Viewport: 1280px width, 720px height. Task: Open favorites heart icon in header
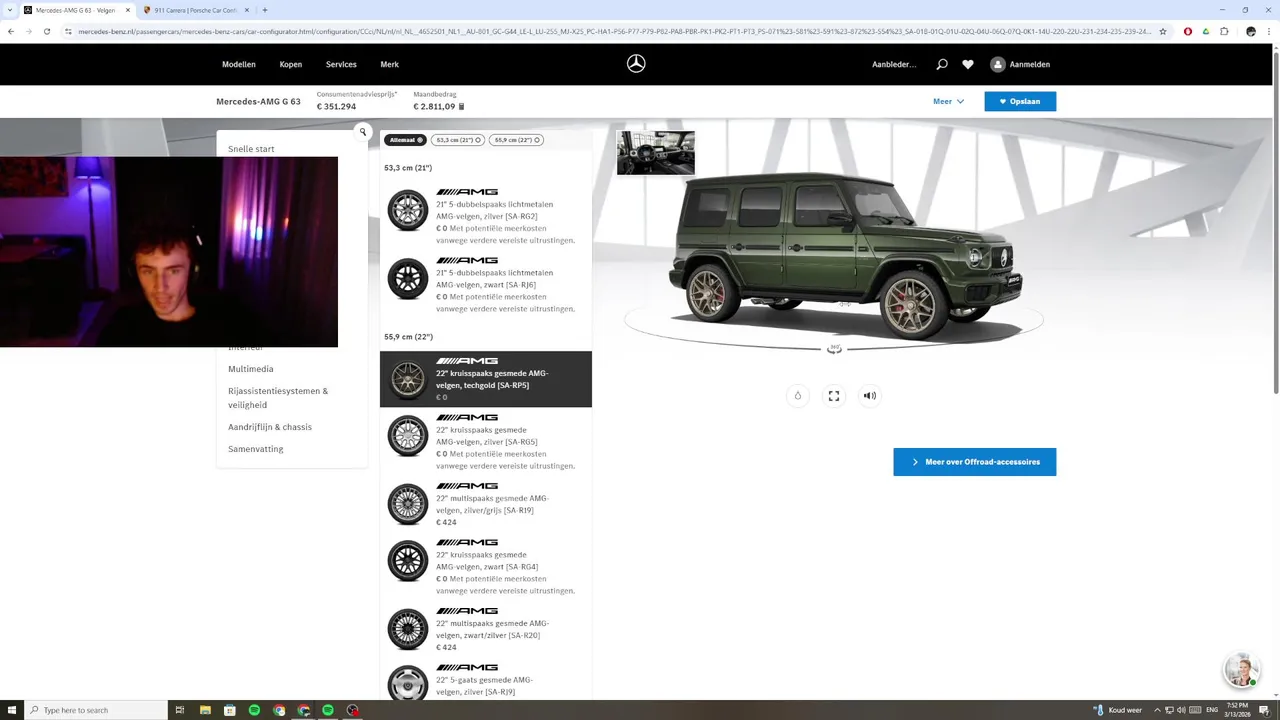tap(968, 64)
